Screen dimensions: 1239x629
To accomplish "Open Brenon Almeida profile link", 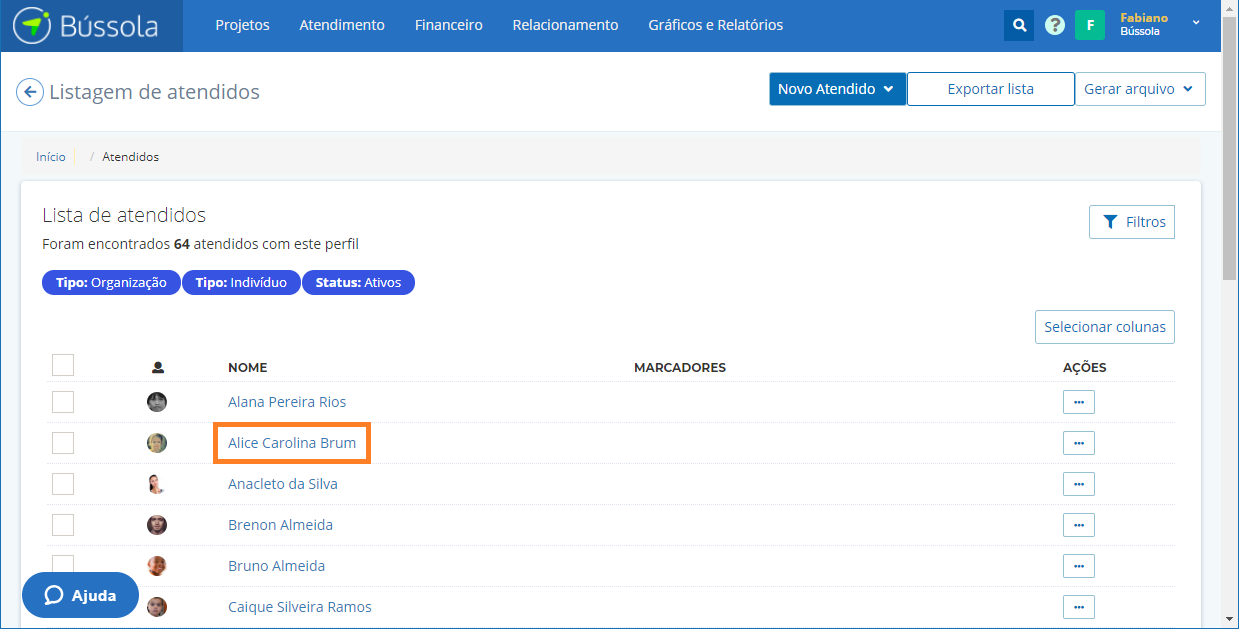I will click(280, 525).
